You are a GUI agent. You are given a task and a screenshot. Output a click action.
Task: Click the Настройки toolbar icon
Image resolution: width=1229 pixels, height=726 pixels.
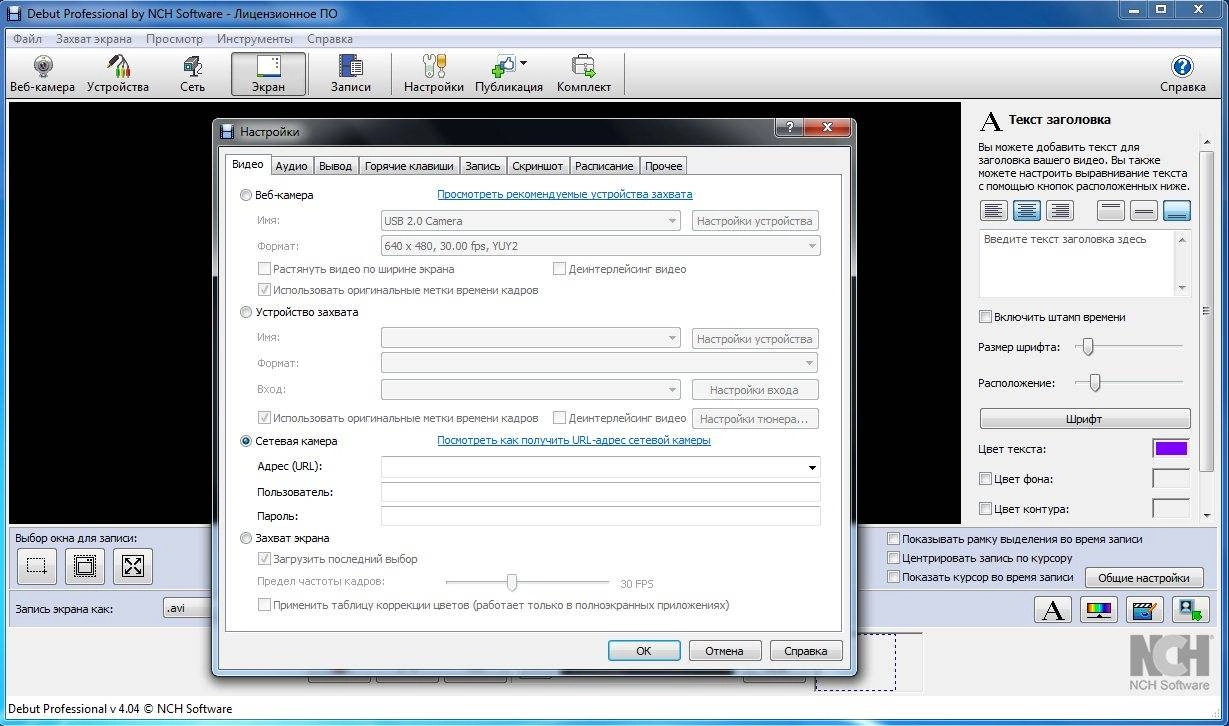point(434,74)
